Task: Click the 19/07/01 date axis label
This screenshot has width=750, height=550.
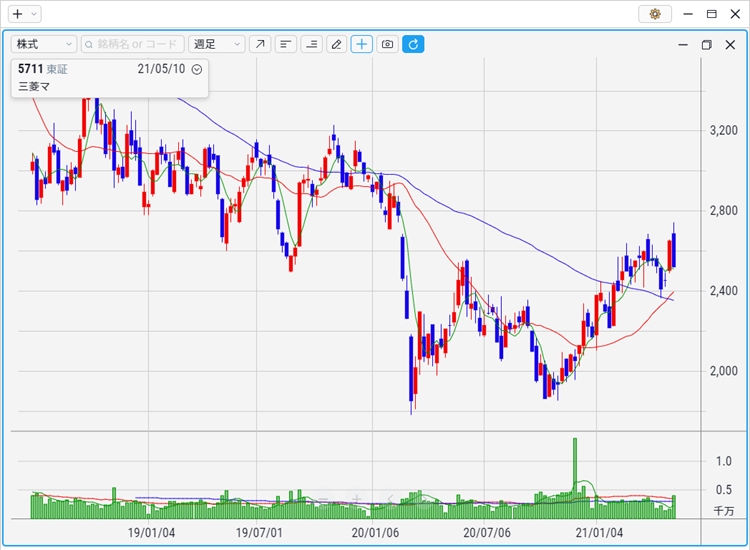Action: point(259,533)
